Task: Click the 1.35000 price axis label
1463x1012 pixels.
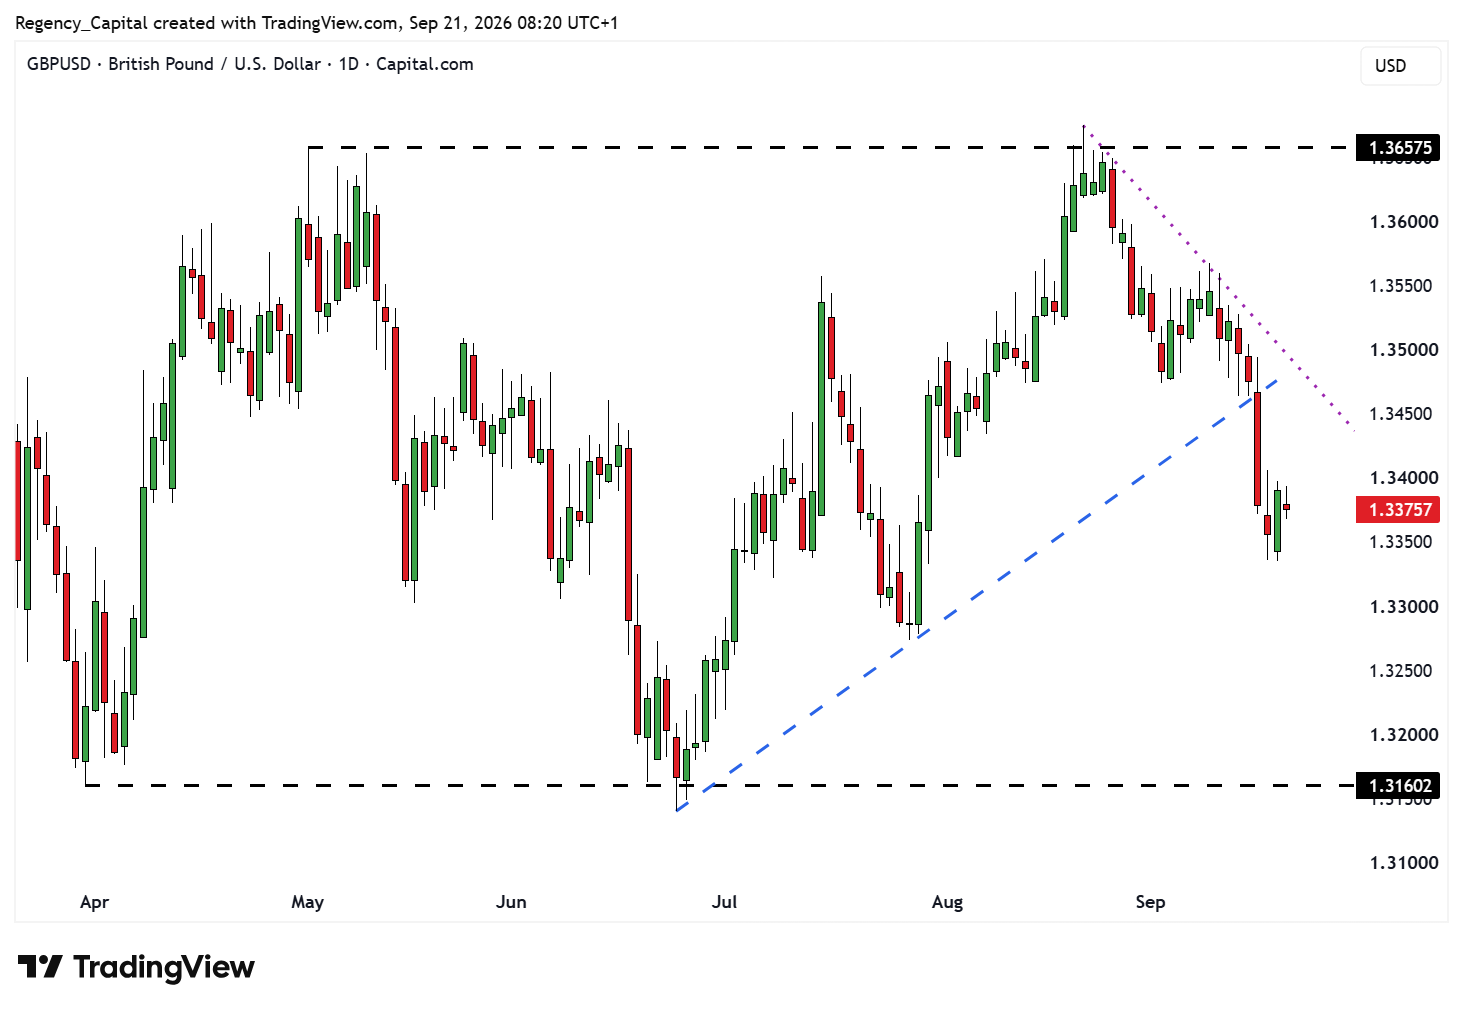Action: [1404, 350]
